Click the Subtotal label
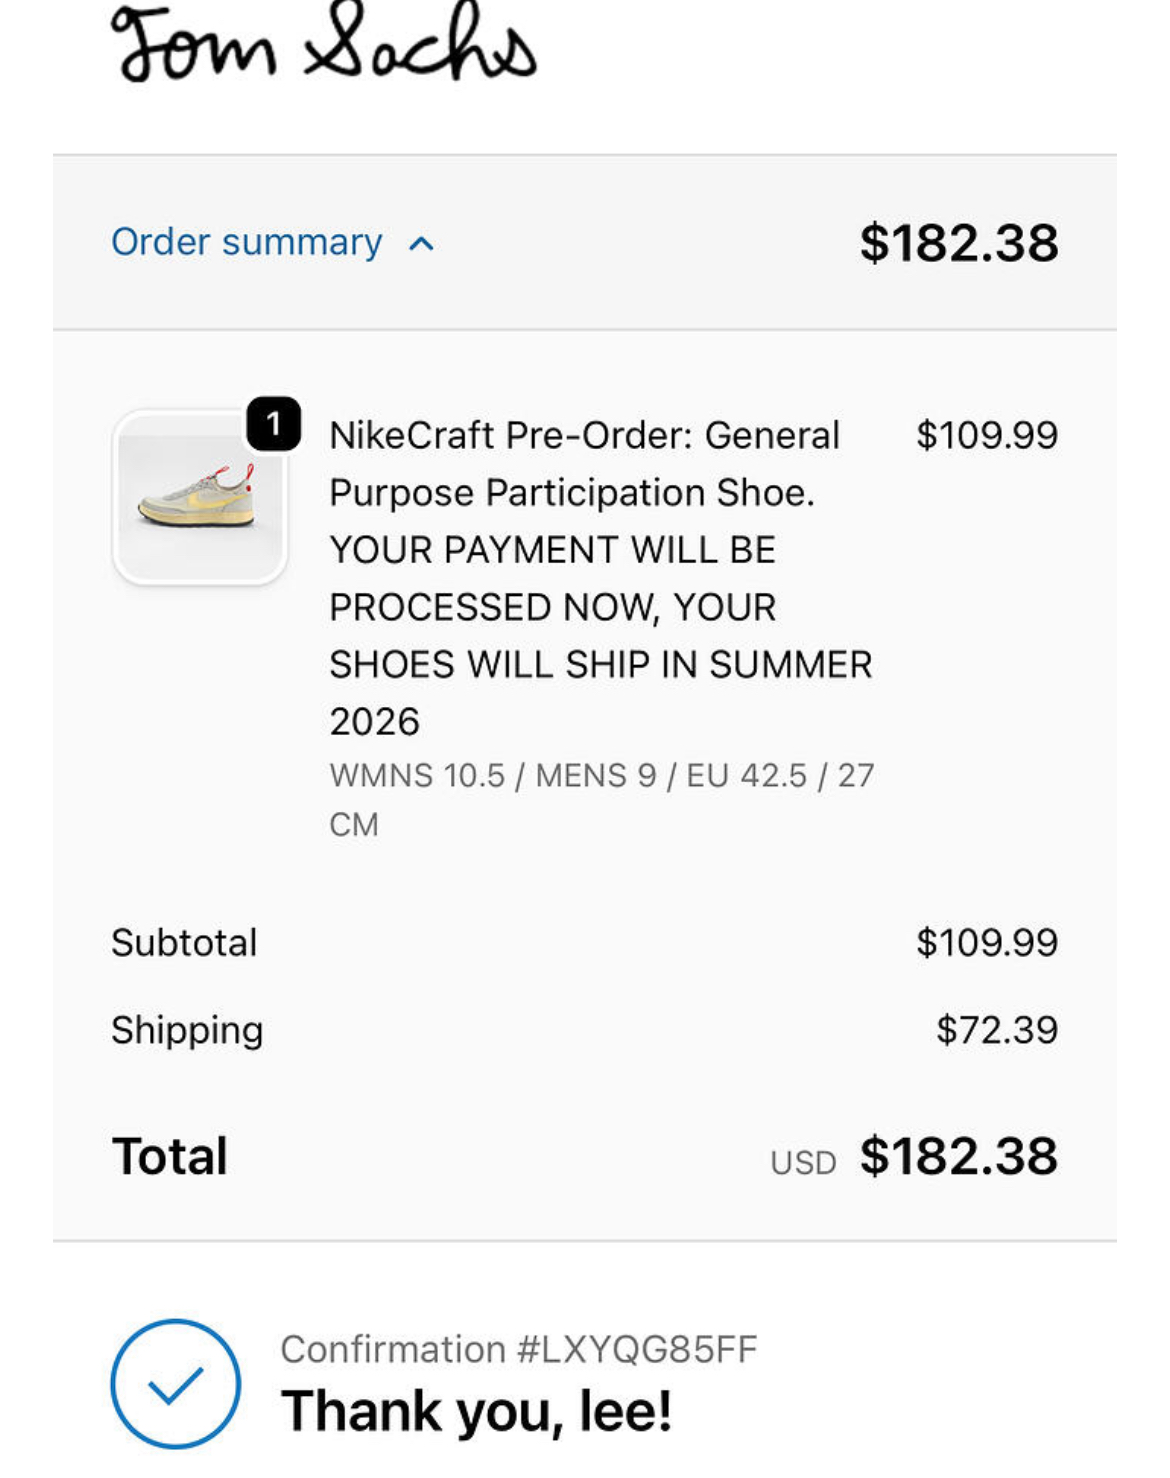The image size is (1170, 1478). click(x=184, y=942)
